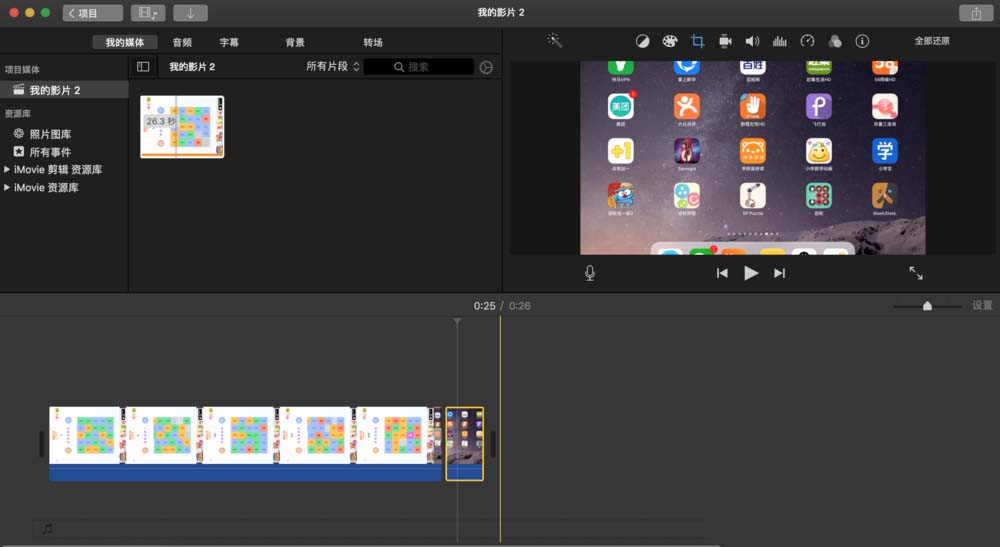Open the Photos library (照片图库)
This screenshot has height=547, width=1000.
coord(50,134)
